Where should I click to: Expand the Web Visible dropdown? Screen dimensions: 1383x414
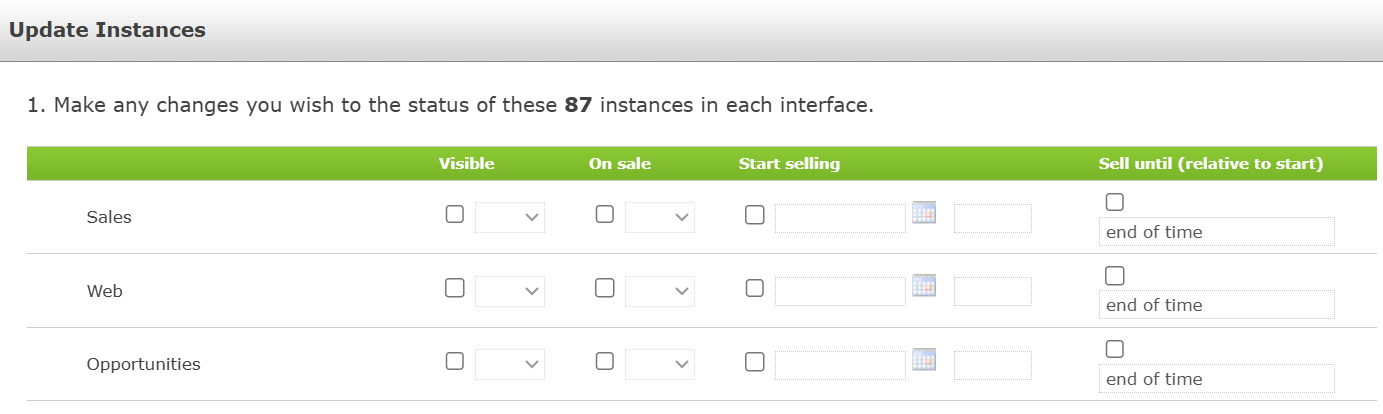pyautogui.click(x=510, y=291)
